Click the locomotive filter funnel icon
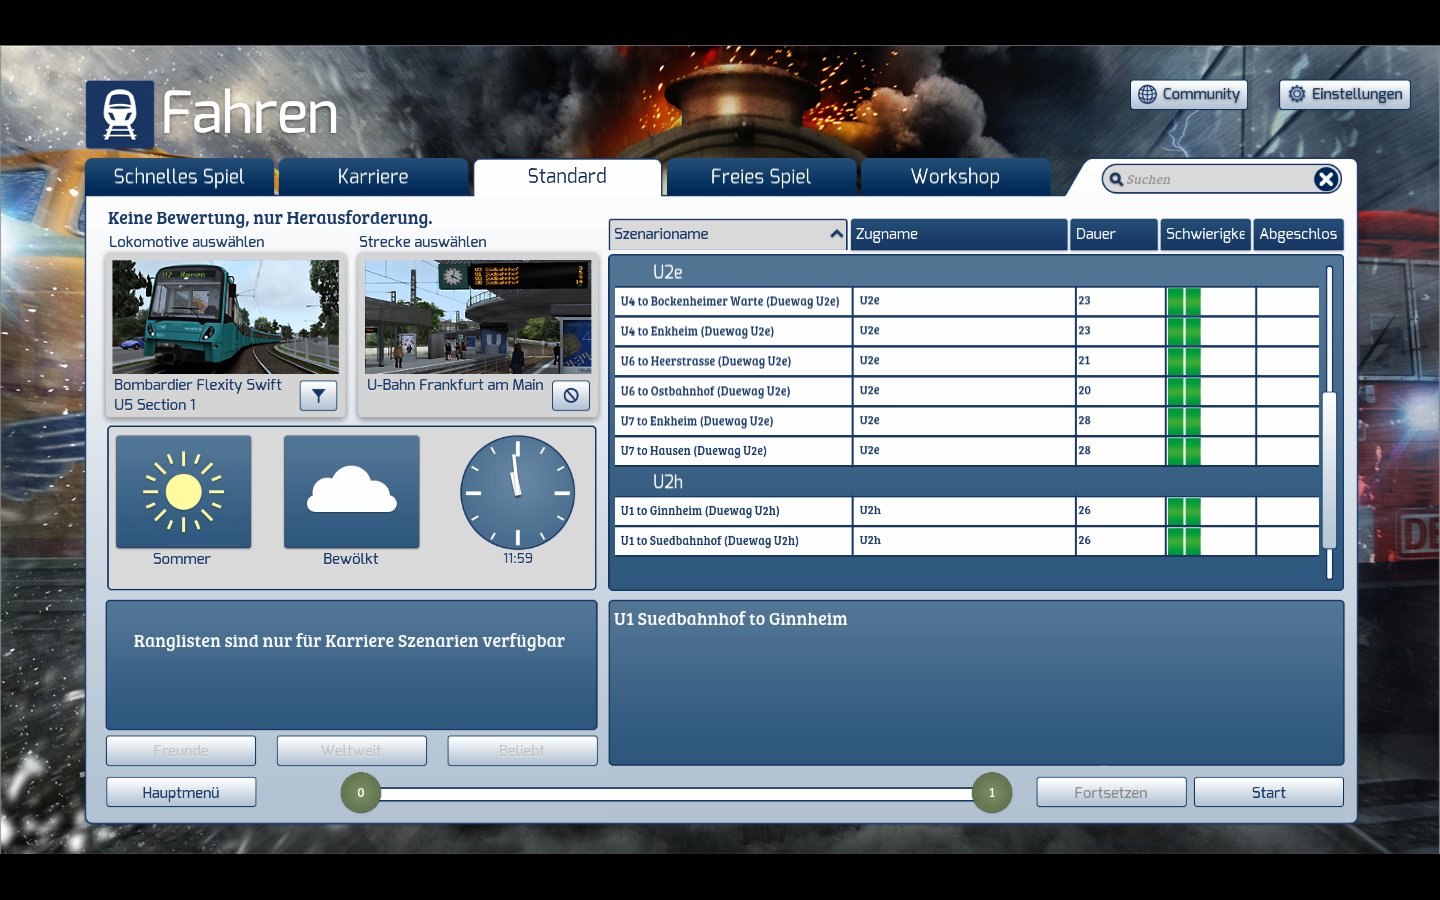Viewport: 1440px width, 900px height. (318, 396)
